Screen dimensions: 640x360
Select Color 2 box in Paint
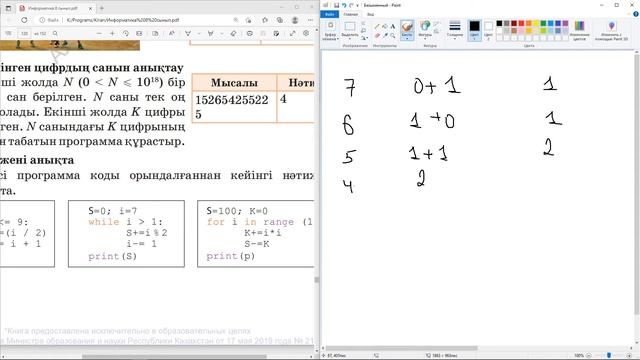pos(488,30)
